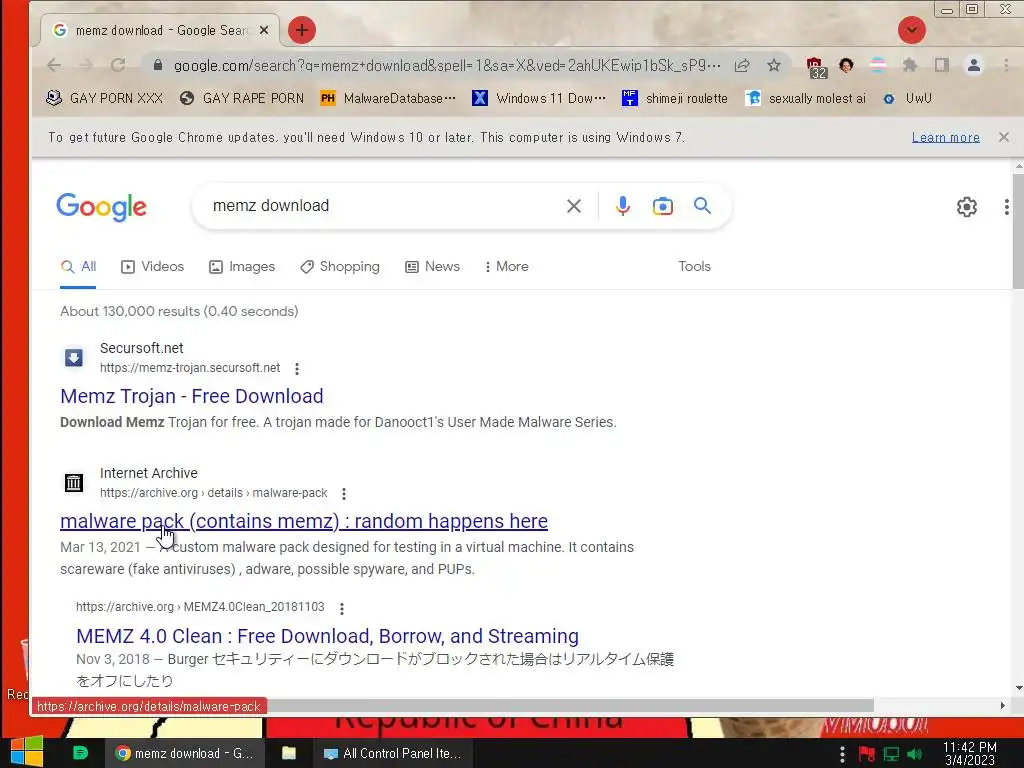Reload the Google search page
This screenshot has height=768, width=1024.
pos(118,65)
